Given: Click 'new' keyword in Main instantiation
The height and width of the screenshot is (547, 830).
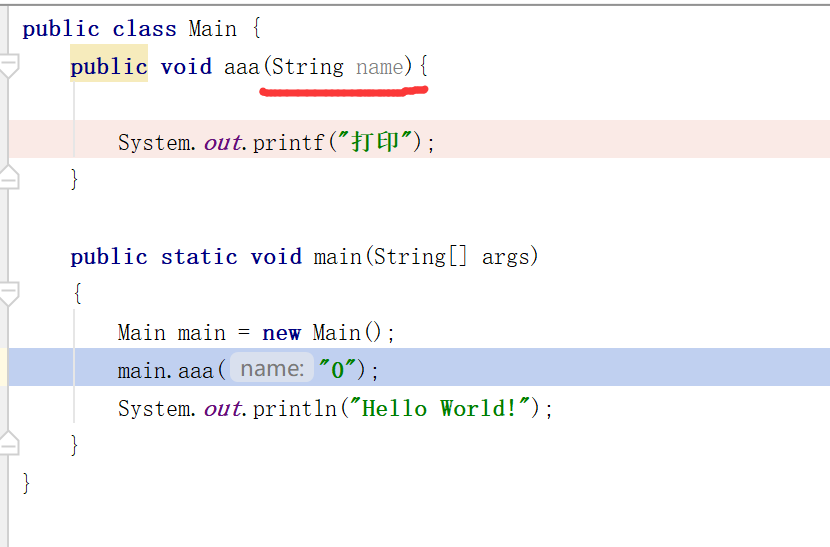Looking at the screenshot, I should tap(282, 333).
